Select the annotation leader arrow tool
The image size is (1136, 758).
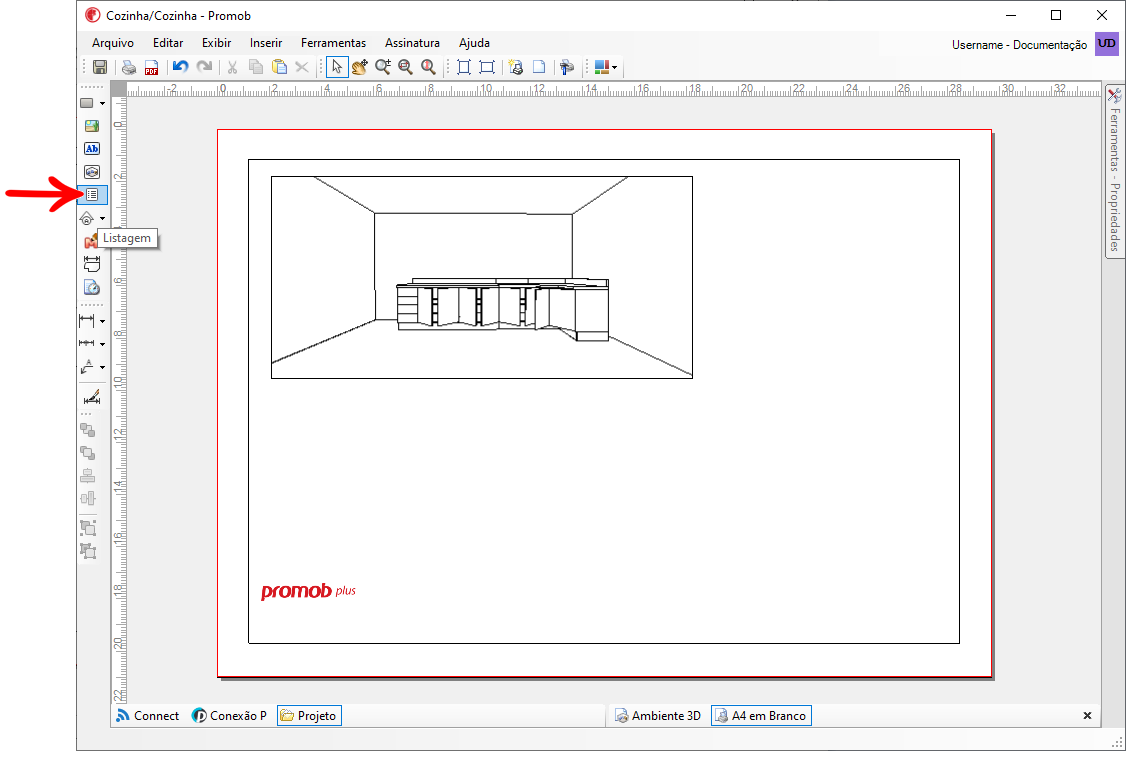click(87, 367)
